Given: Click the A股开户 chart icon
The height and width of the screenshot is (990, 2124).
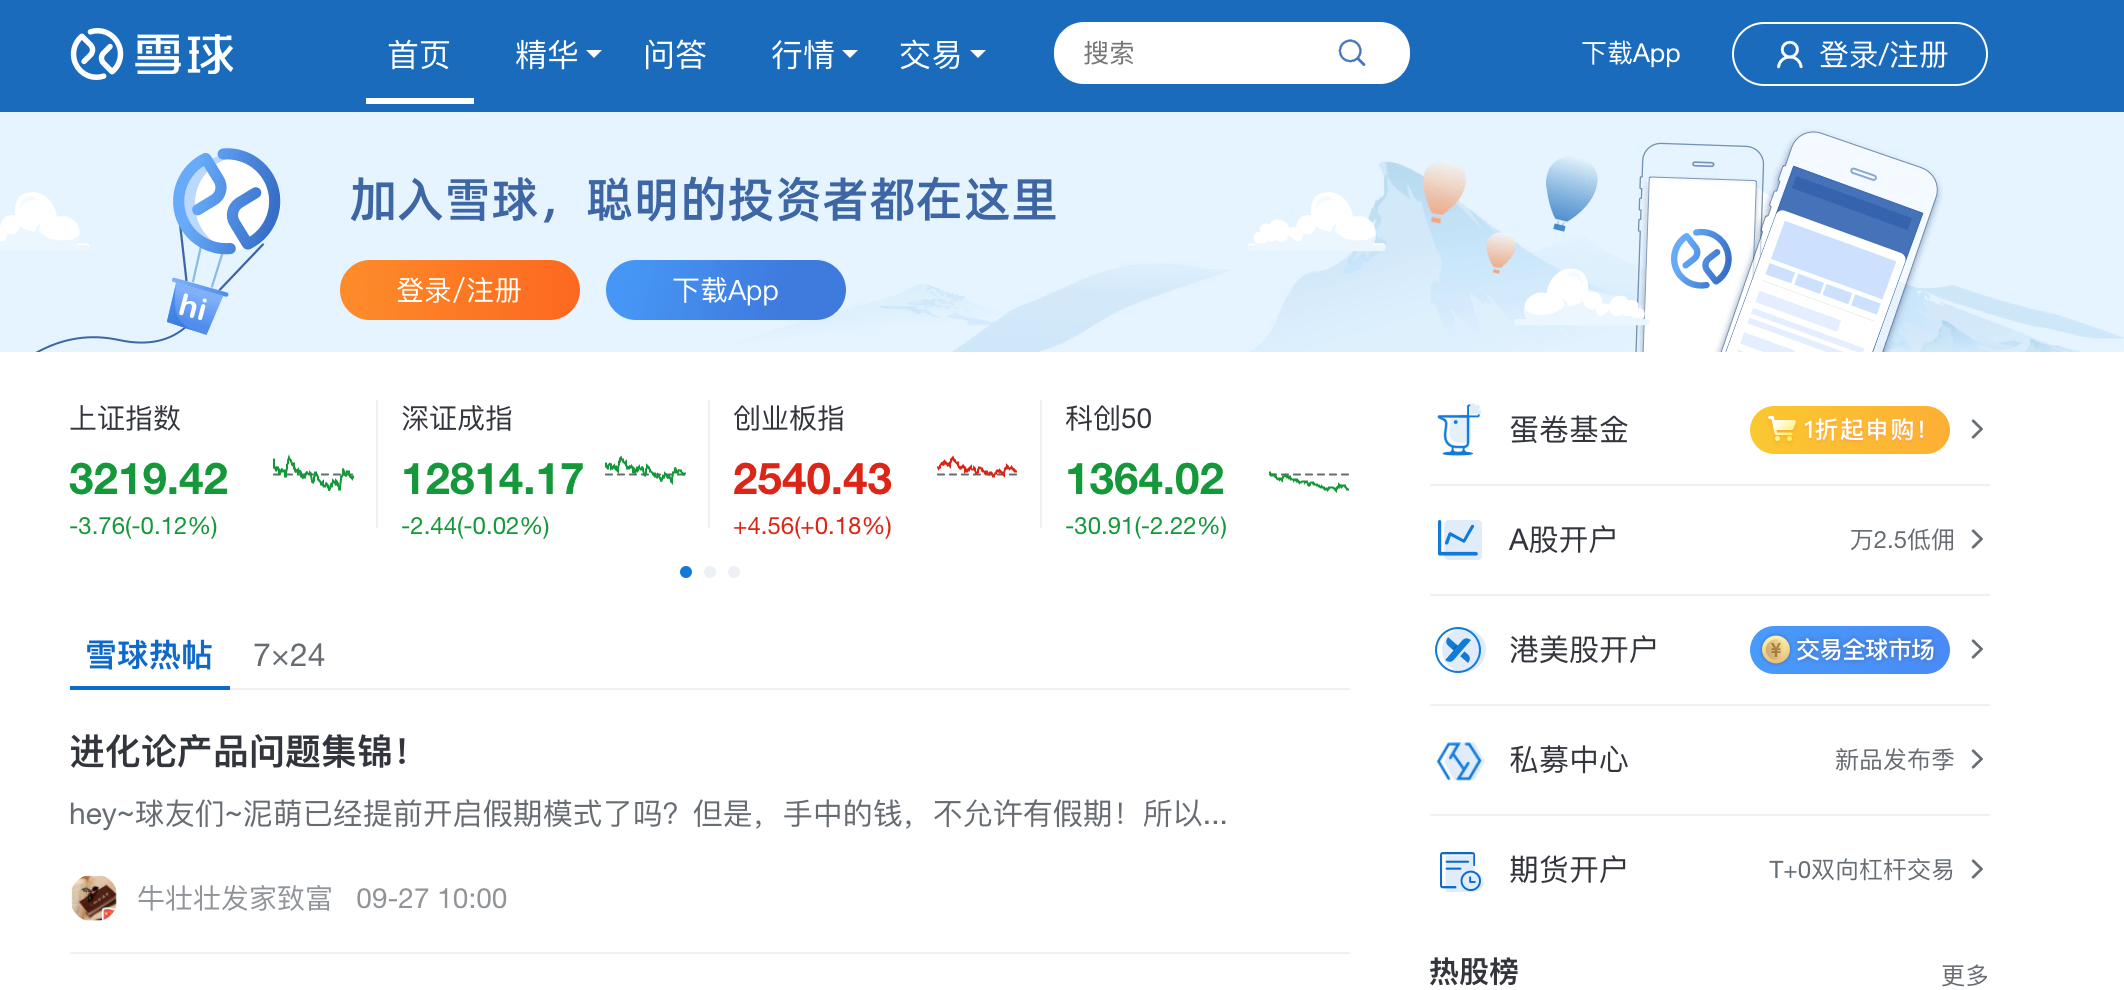Looking at the screenshot, I should click(1460, 539).
